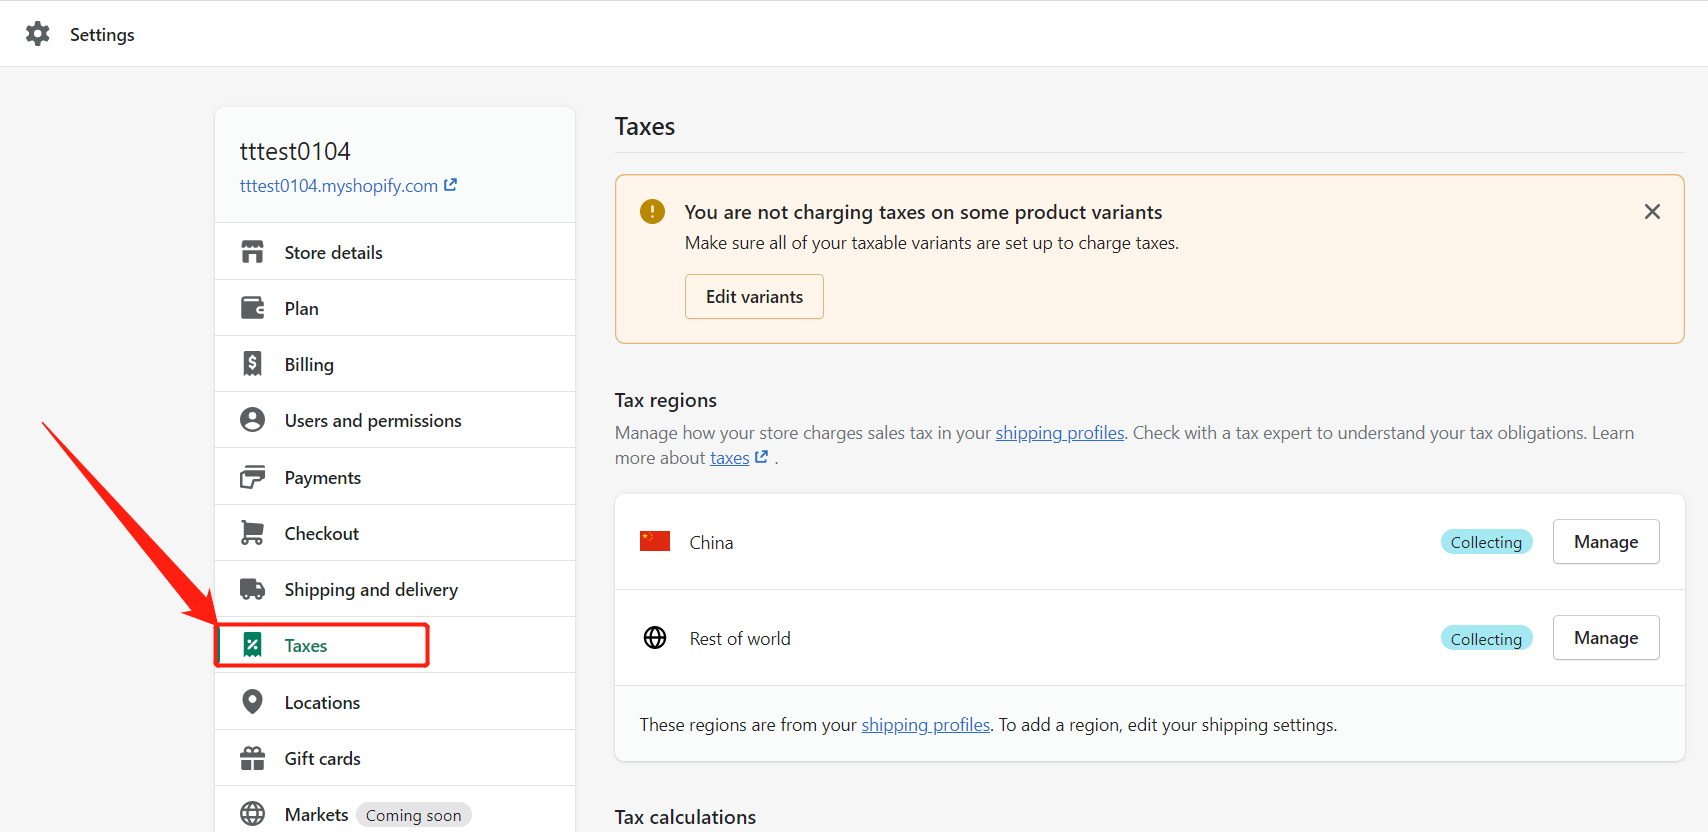1708x832 pixels.
Task: Click the Collecting badge for China
Action: tap(1486, 542)
